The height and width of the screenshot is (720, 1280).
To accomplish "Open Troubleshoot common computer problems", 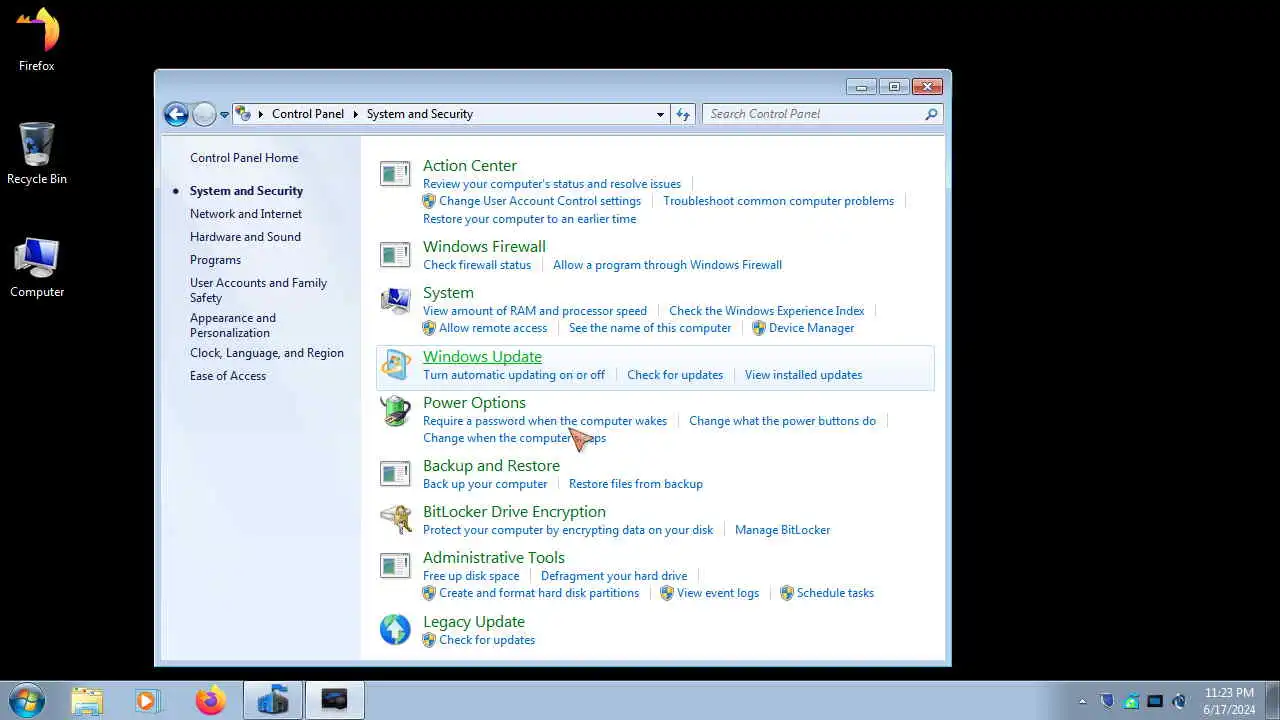I will click(x=778, y=201).
